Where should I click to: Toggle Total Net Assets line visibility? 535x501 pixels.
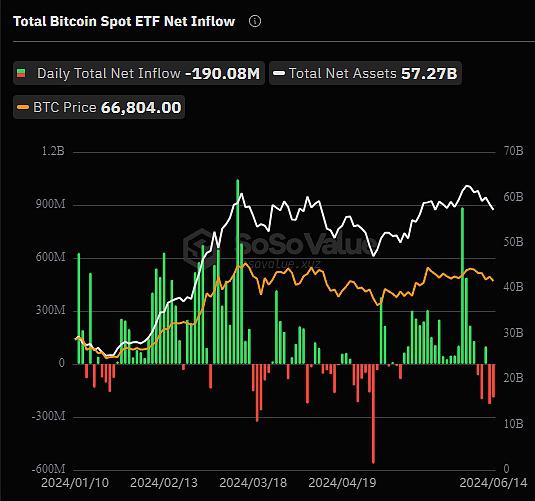coord(365,73)
